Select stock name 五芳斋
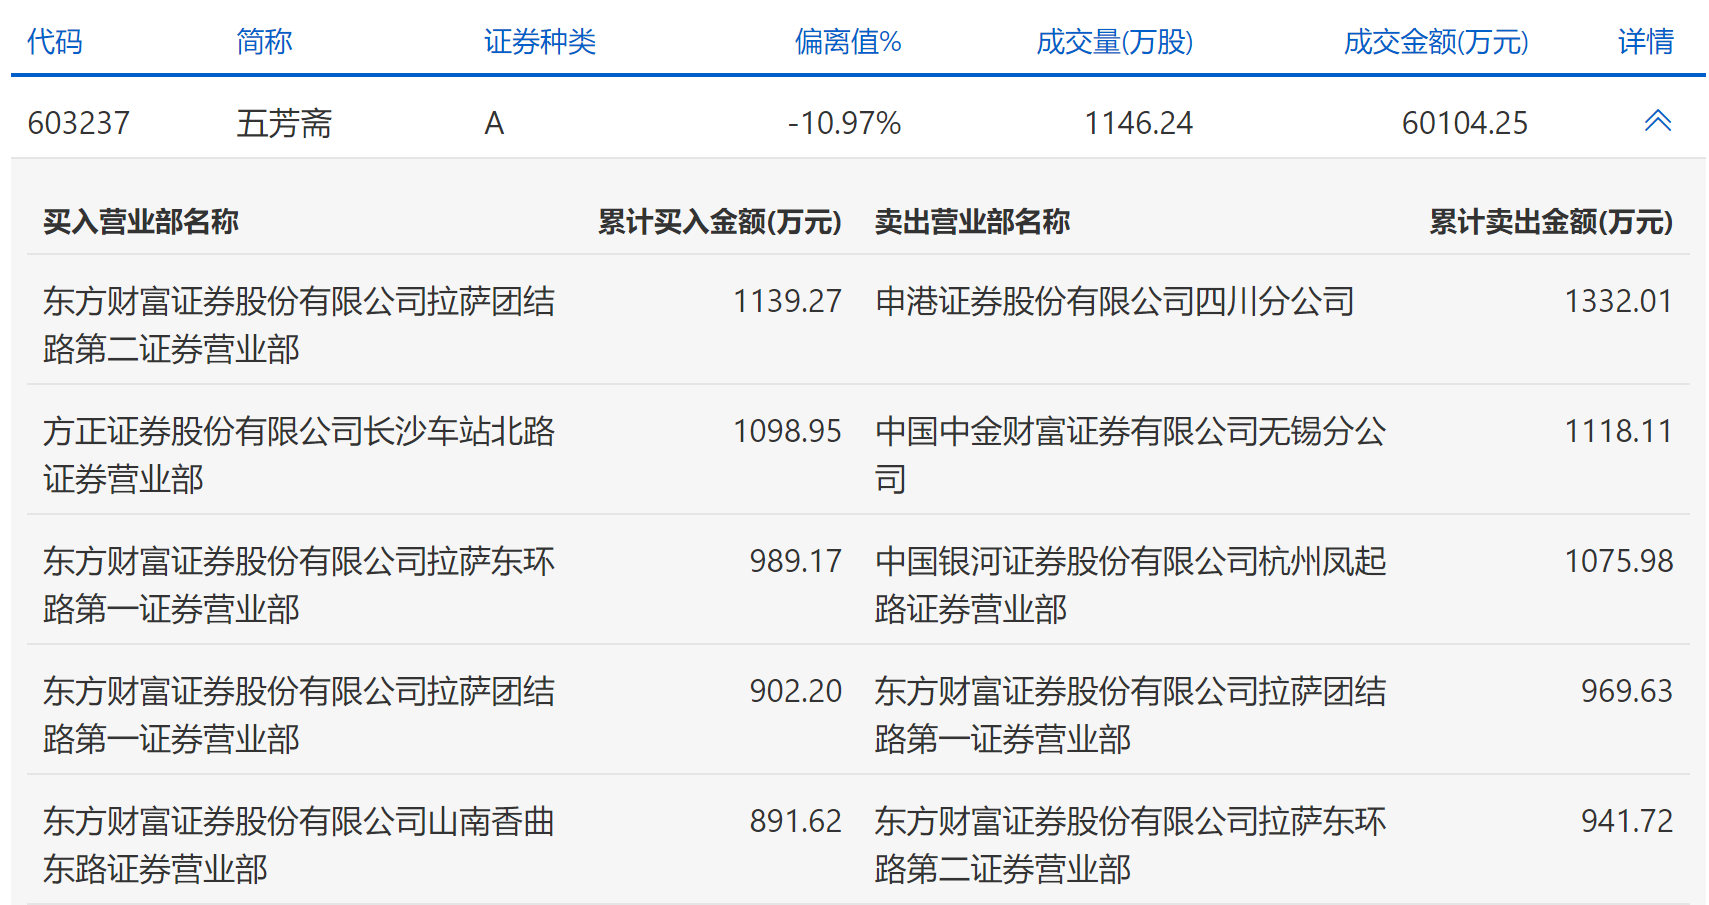 click(284, 123)
